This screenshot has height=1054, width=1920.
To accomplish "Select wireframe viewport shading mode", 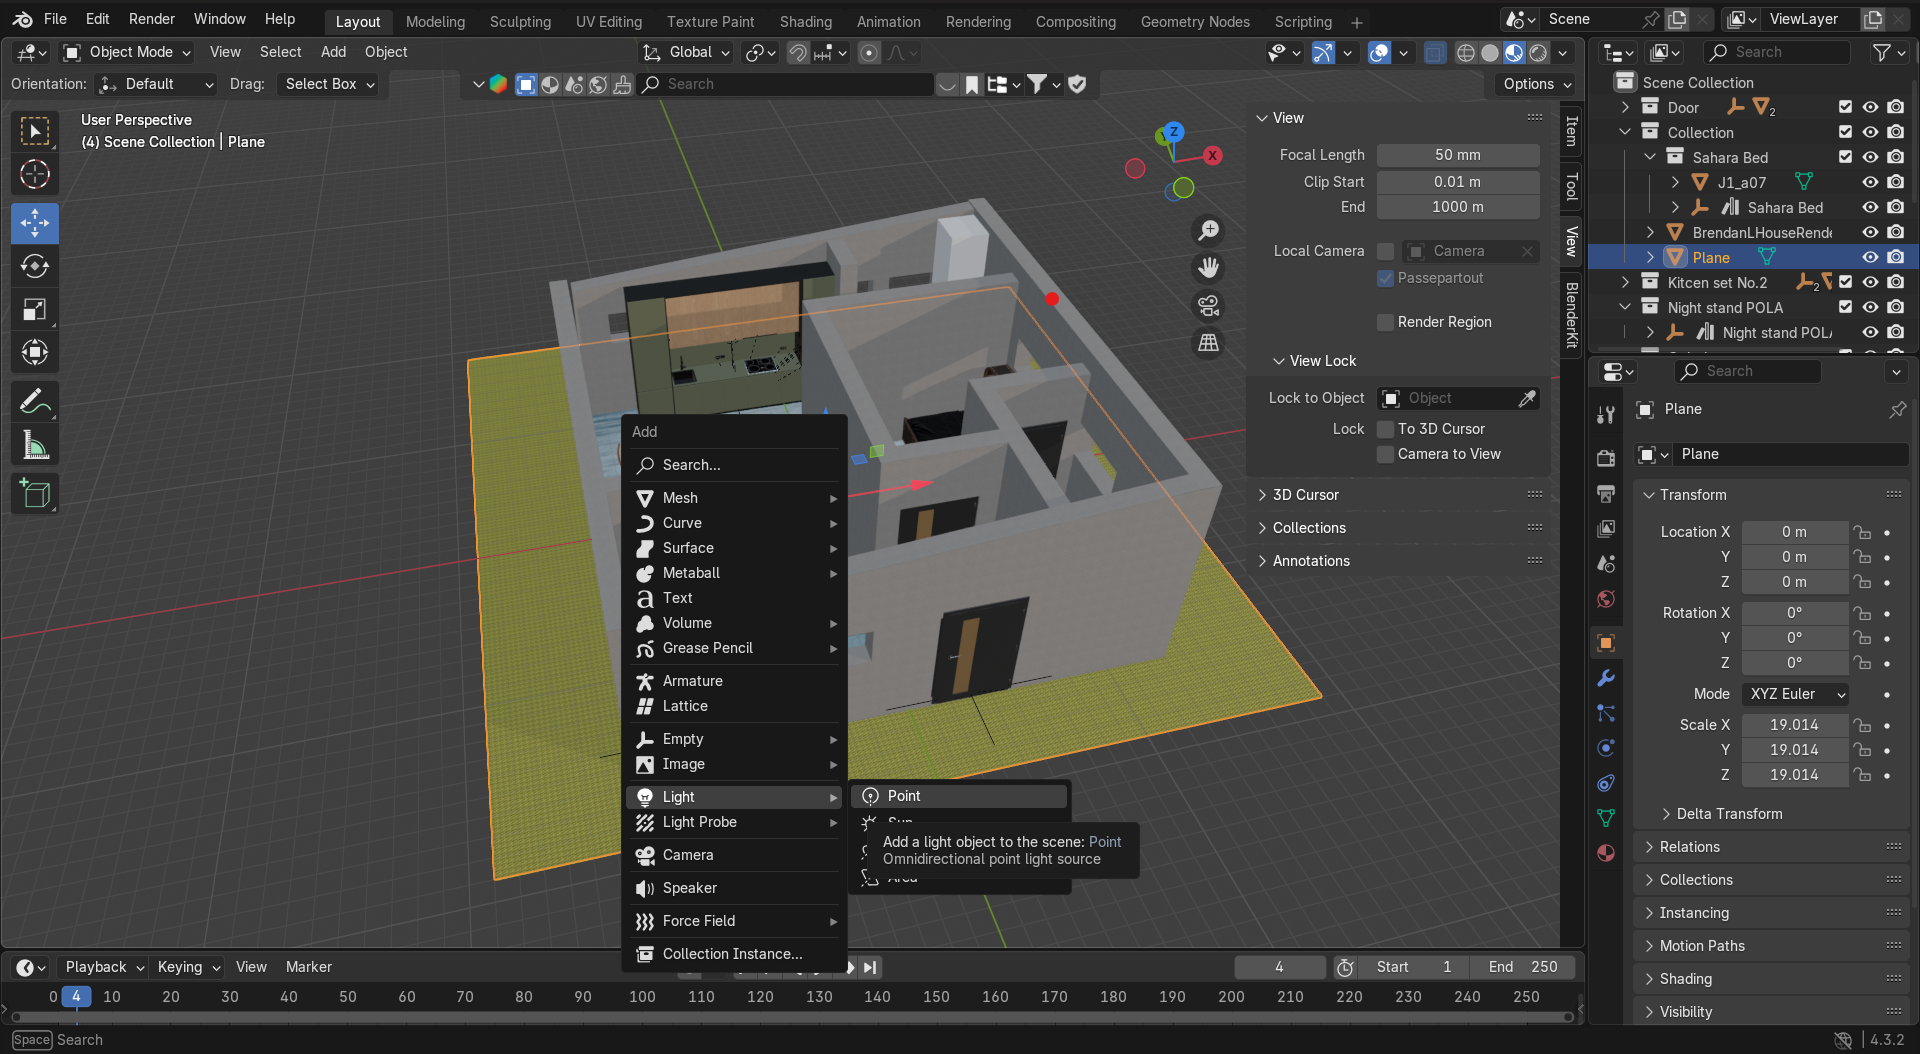I will click(1466, 53).
